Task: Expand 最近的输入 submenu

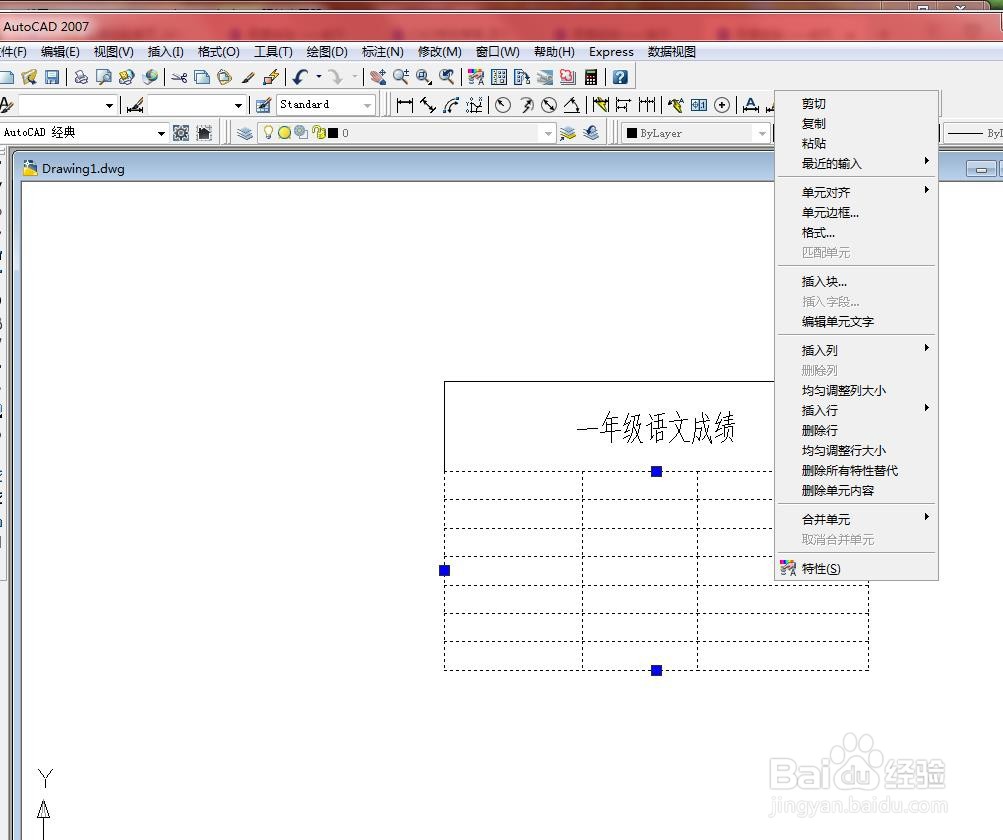Action: pyautogui.click(x=857, y=163)
